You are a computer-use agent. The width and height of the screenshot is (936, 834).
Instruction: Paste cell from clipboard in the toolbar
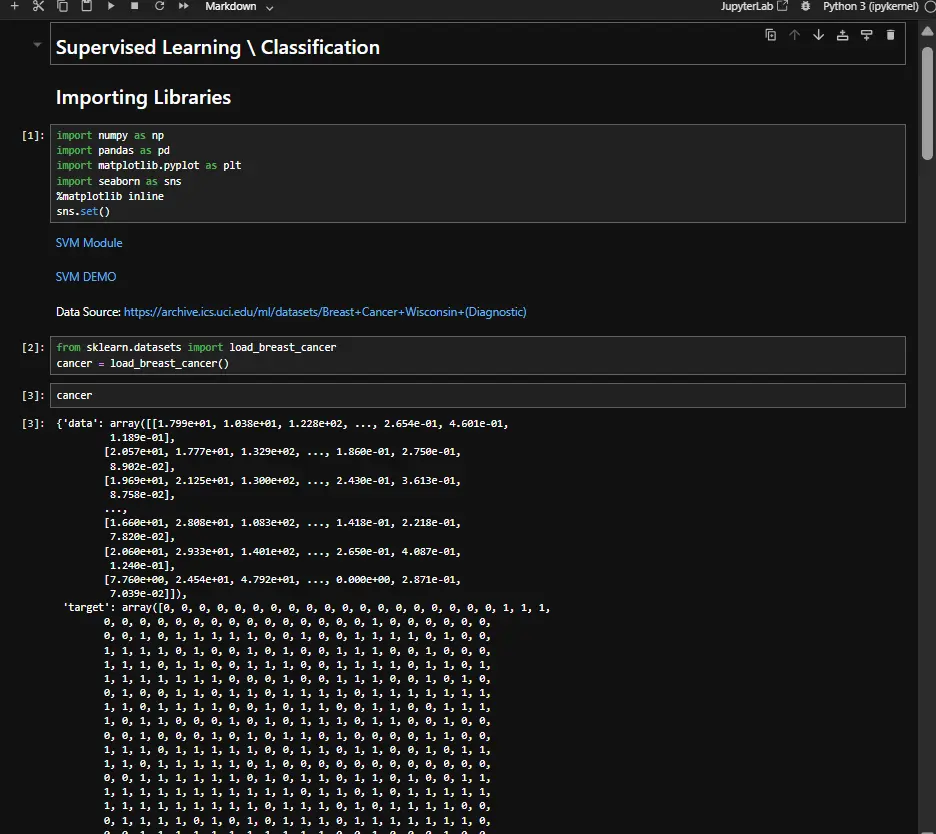[86, 6]
